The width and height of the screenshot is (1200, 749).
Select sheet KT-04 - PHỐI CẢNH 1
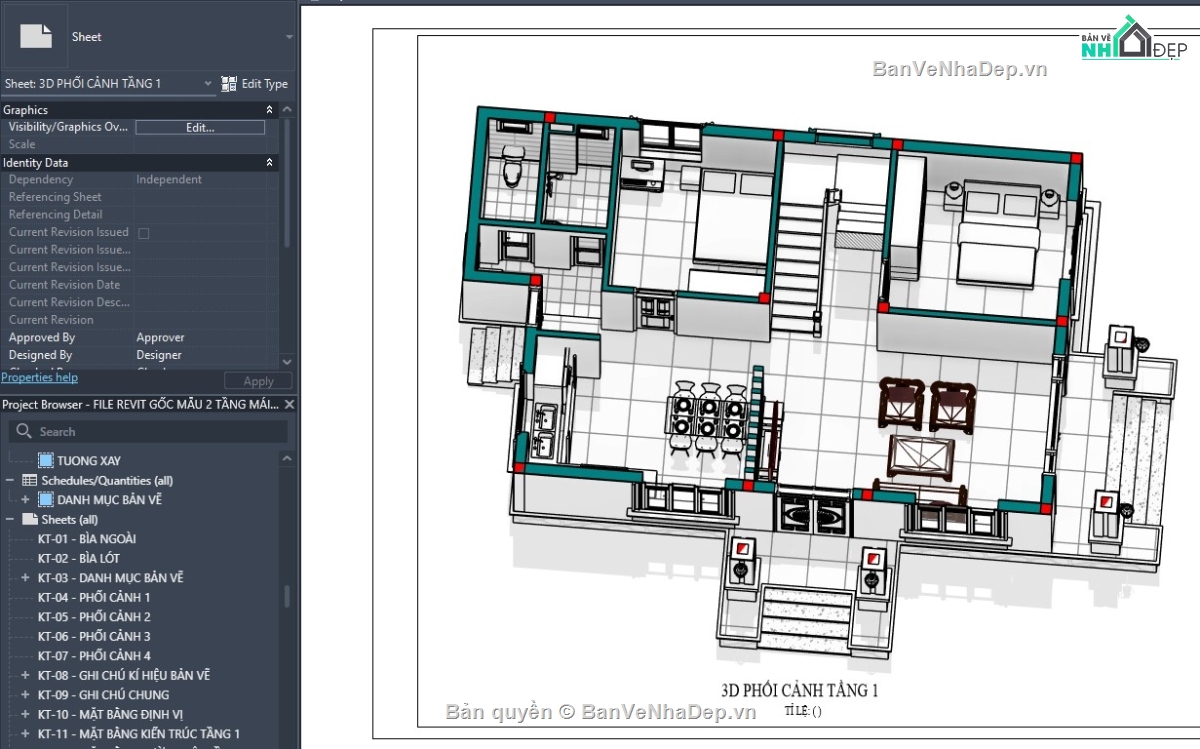[x=94, y=597]
